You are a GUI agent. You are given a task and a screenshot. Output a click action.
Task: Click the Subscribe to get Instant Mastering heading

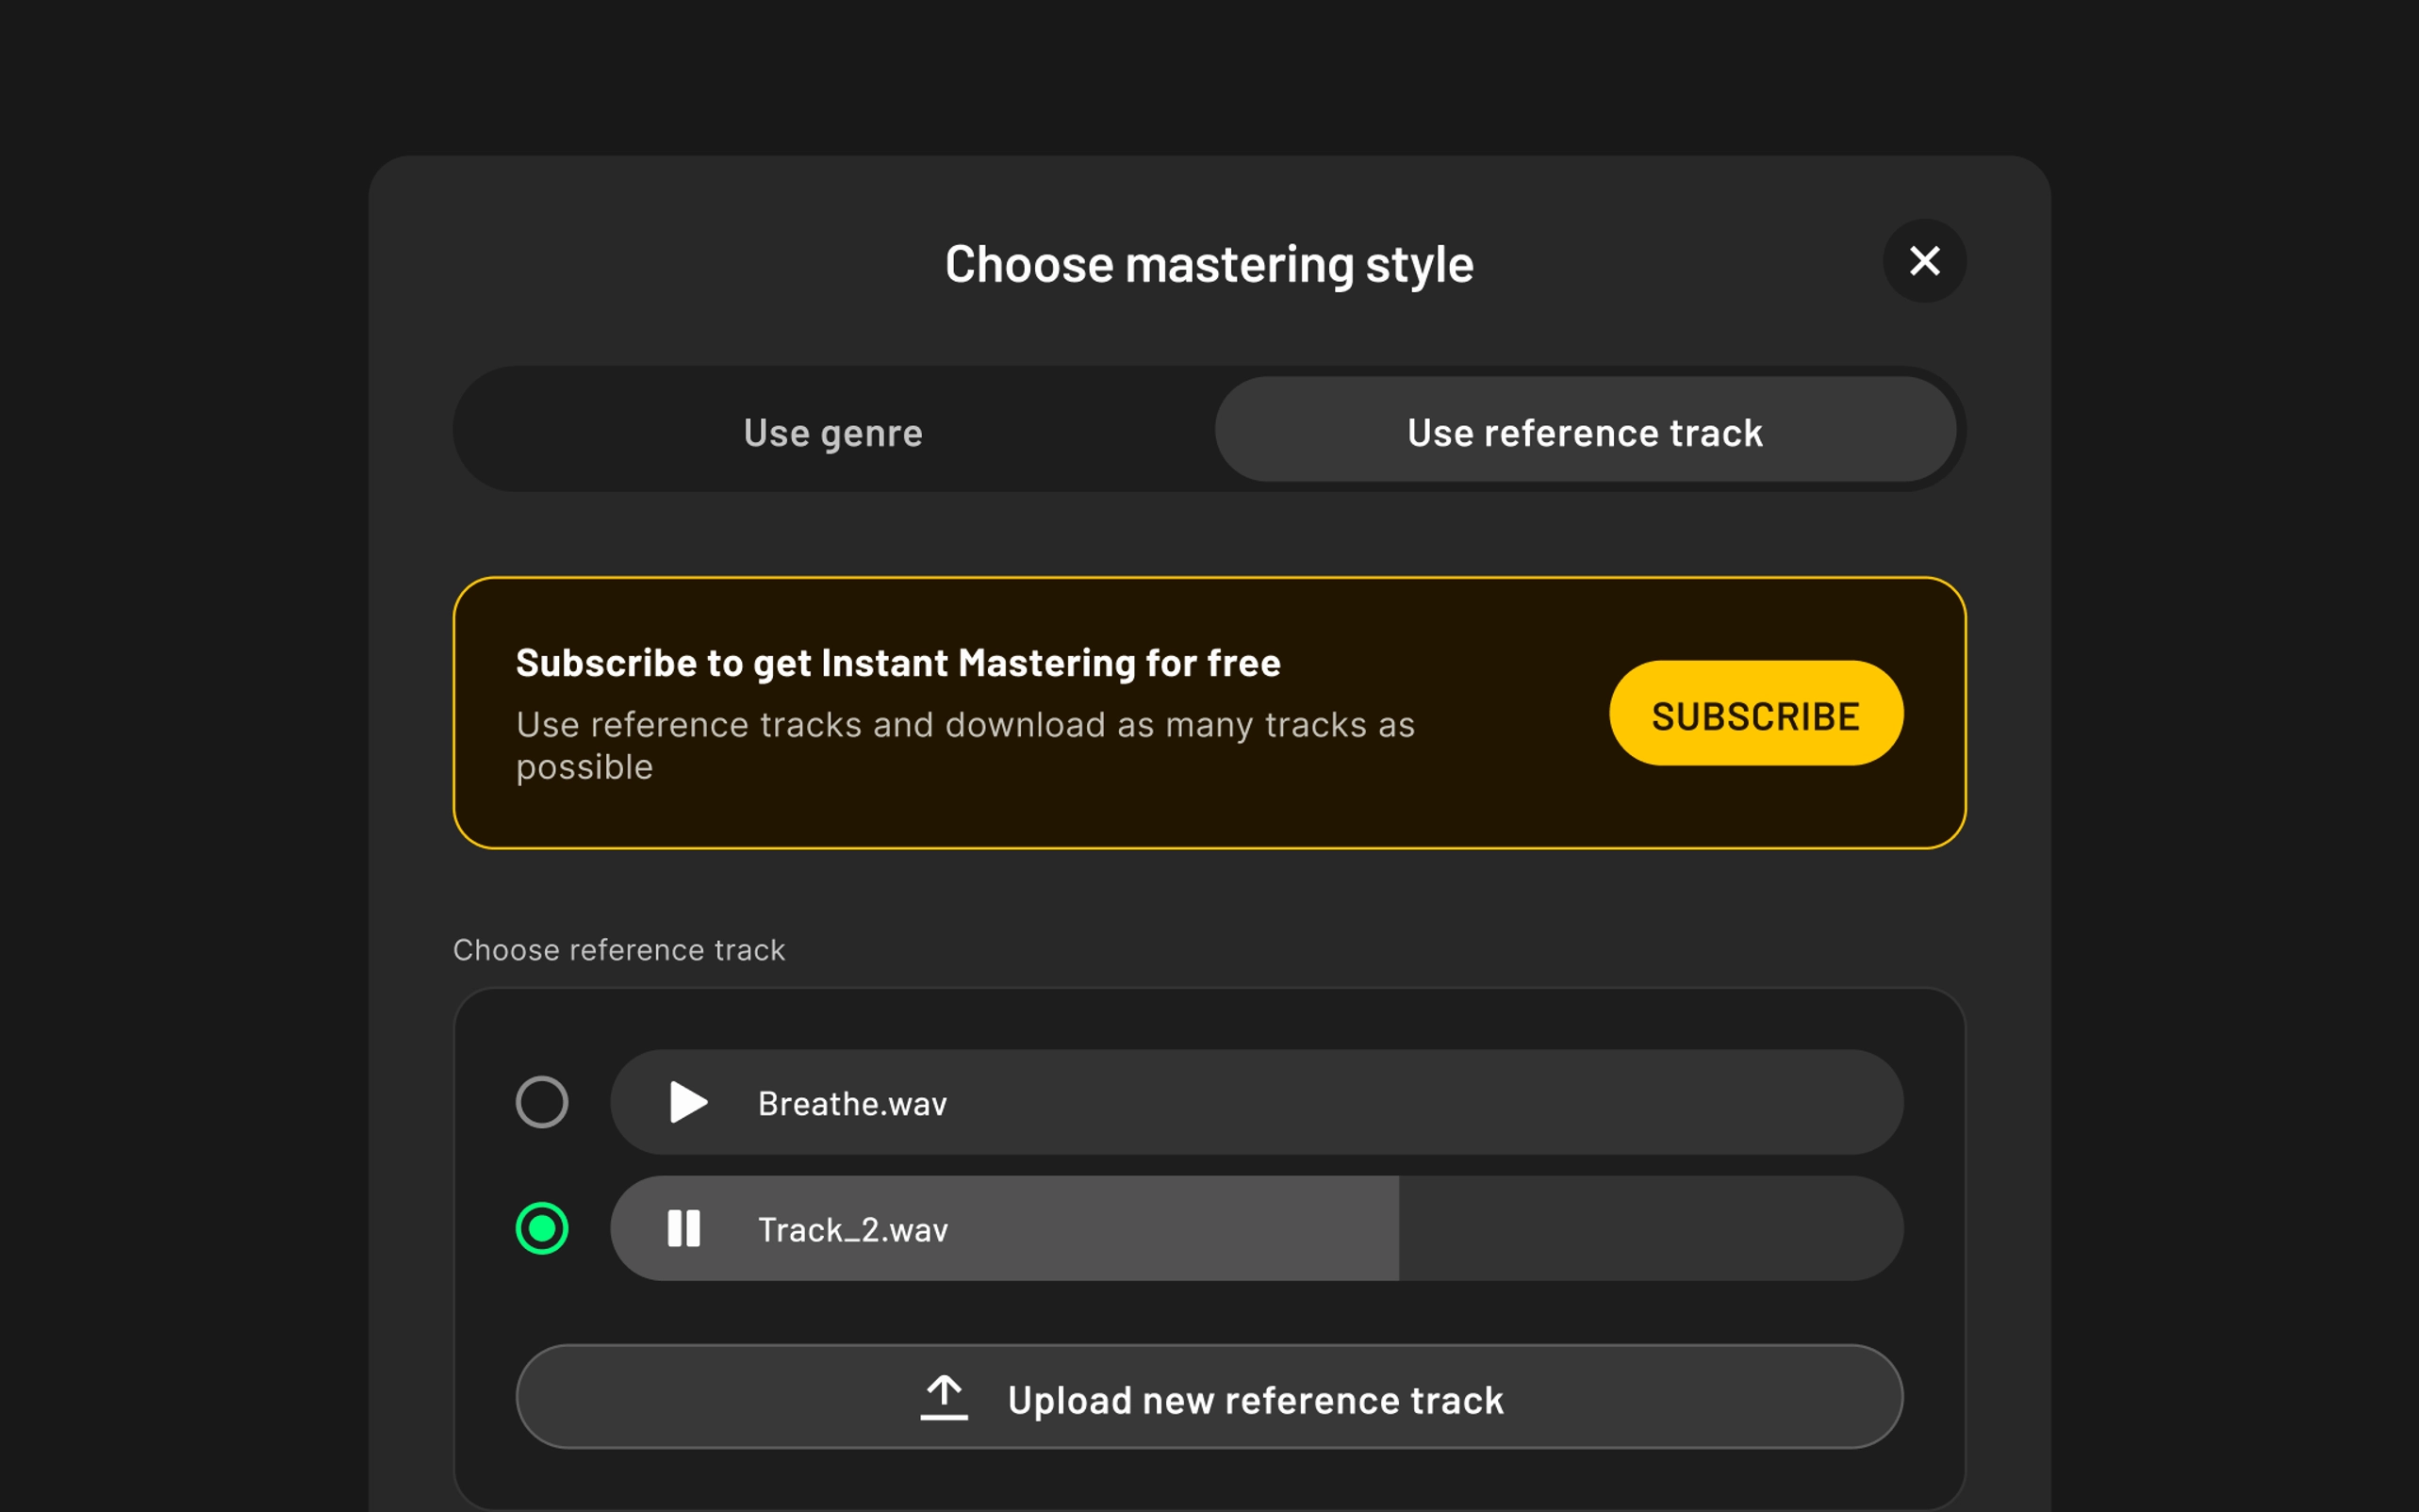click(898, 663)
